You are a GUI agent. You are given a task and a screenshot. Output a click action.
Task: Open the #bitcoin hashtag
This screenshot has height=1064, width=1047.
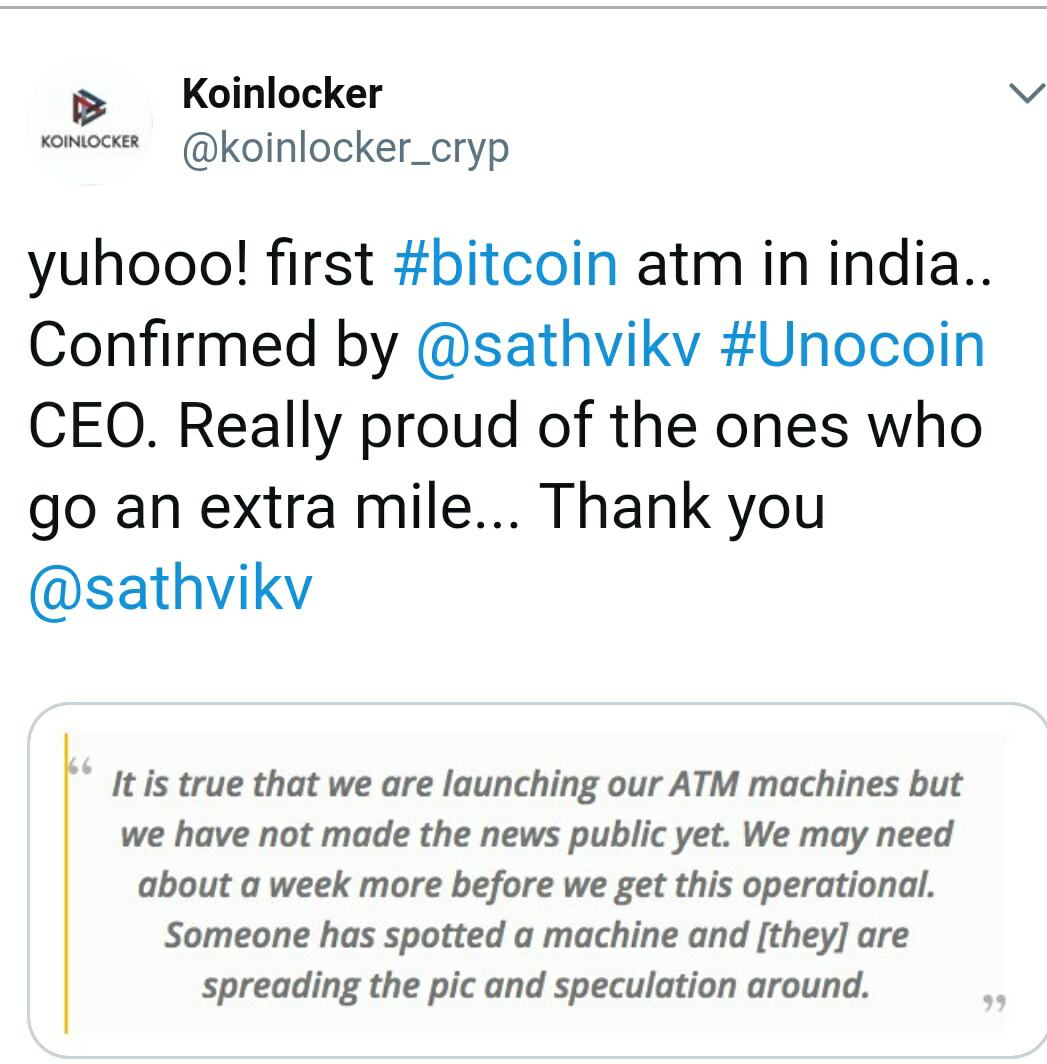pyautogui.click(x=506, y=264)
